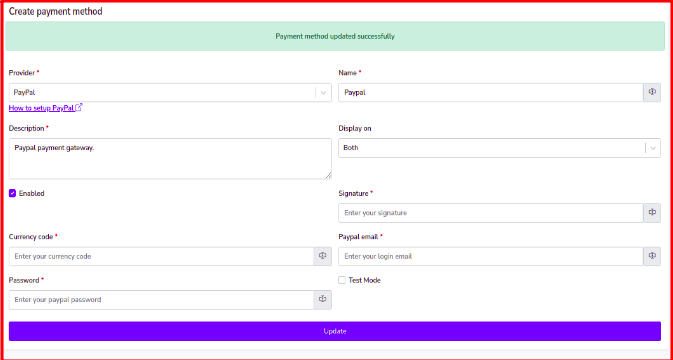The image size is (673, 360).
Task: Click the icon button beside the Password field
Action: click(x=323, y=299)
